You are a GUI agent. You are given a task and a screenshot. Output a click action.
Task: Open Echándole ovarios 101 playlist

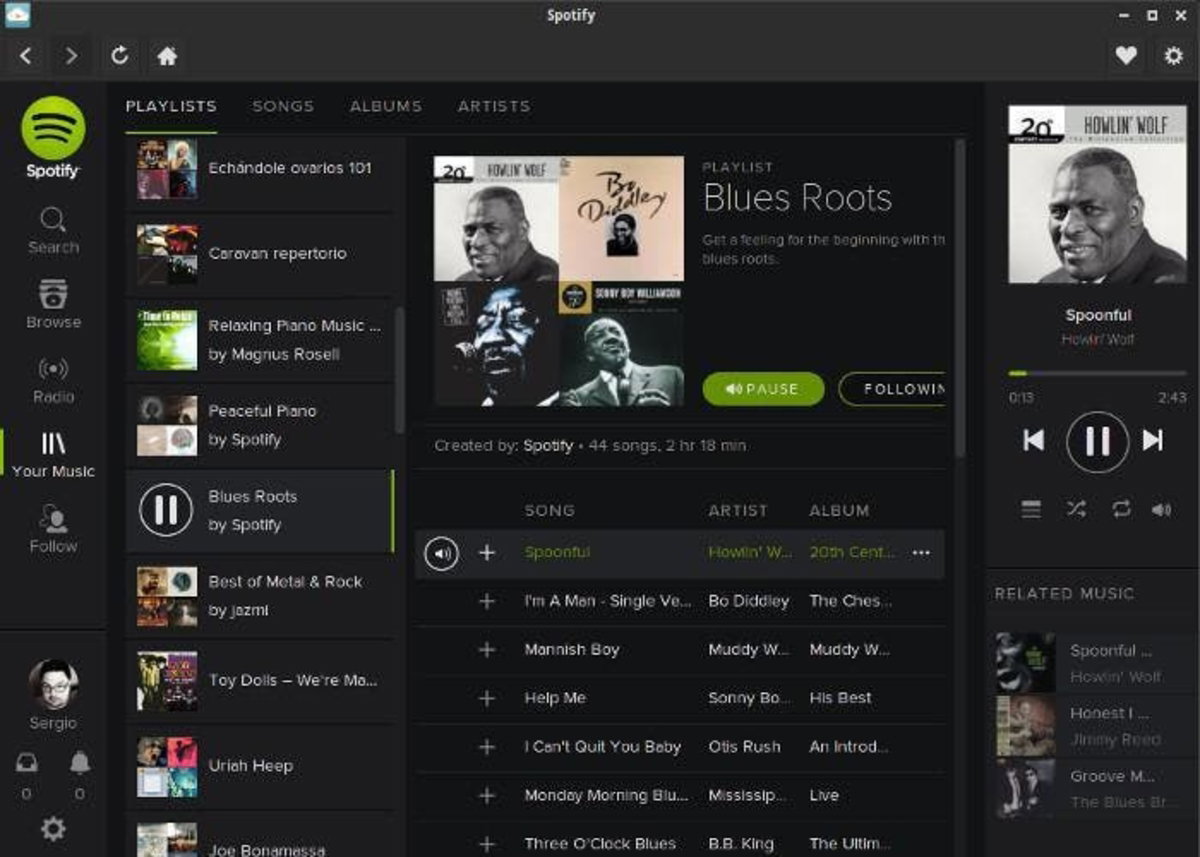[x=261, y=169]
